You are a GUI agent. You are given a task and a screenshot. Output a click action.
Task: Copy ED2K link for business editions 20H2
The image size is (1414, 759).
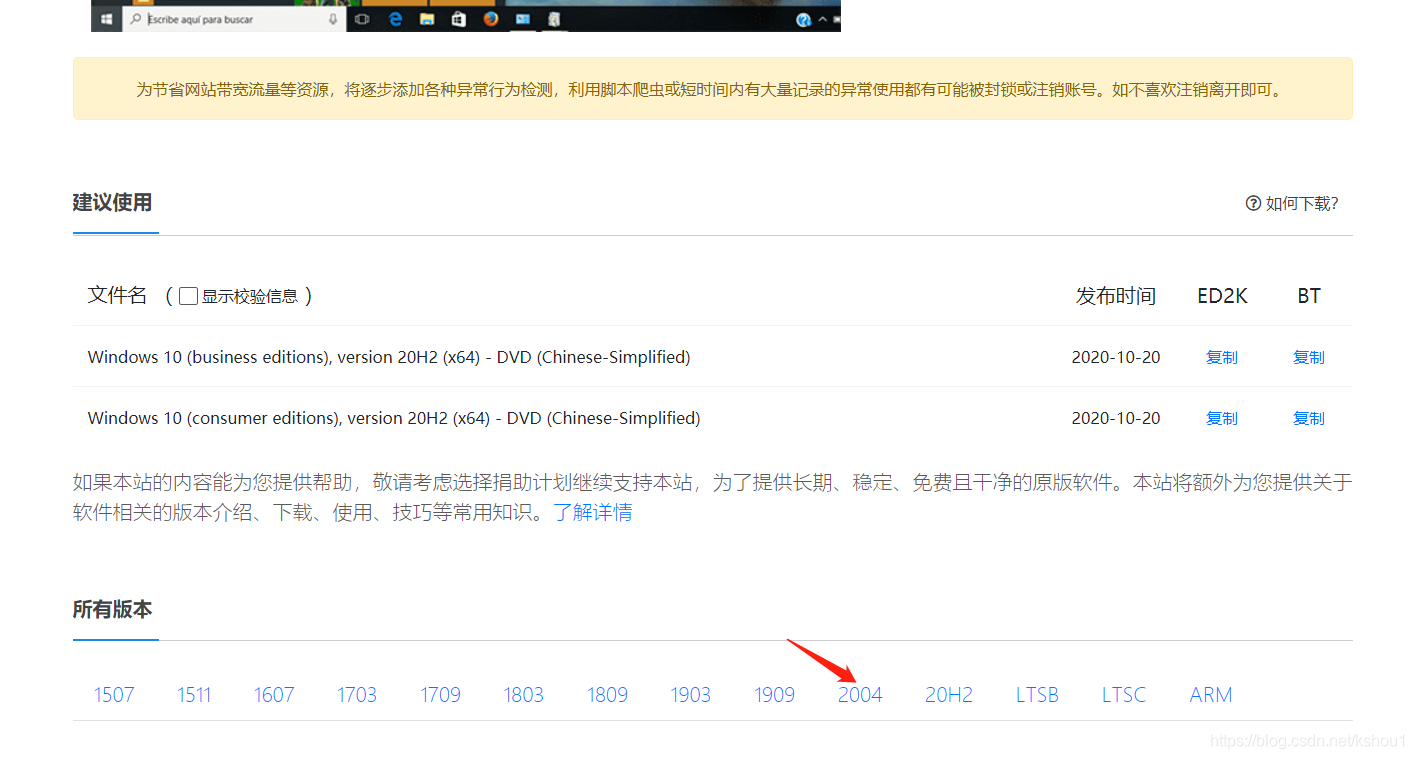(1222, 357)
